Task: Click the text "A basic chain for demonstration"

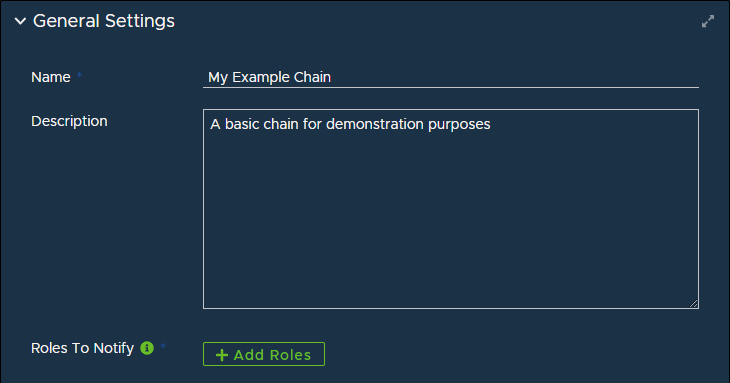Action: (x=317, y=124)
